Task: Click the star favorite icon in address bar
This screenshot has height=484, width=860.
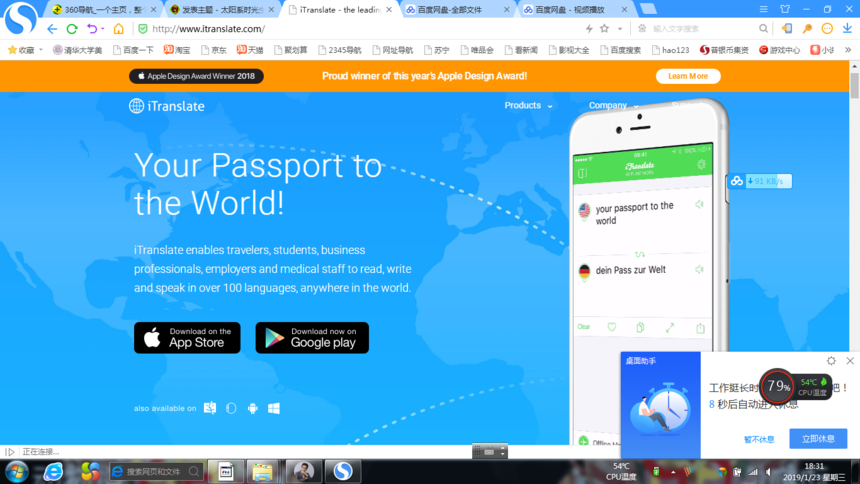Action: click(604, 29)
